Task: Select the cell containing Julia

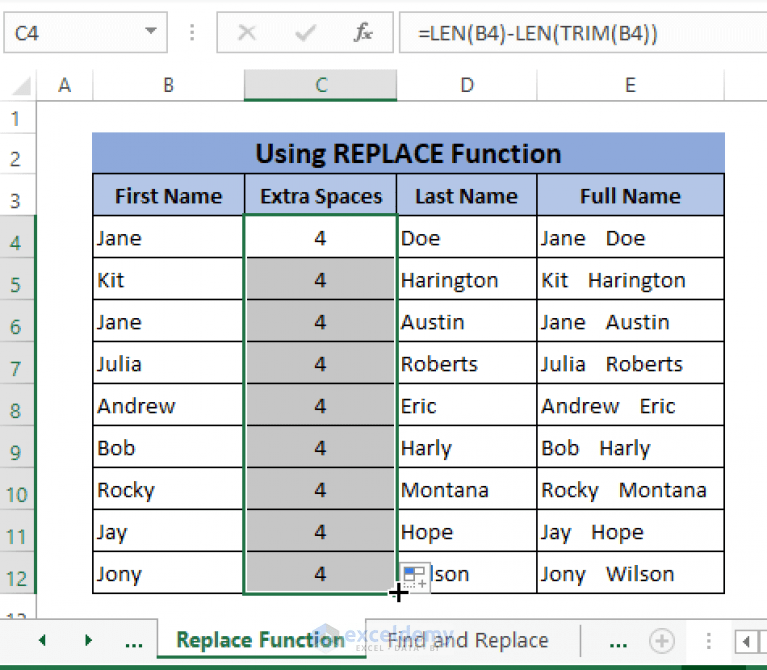Action: pos(168,363)
